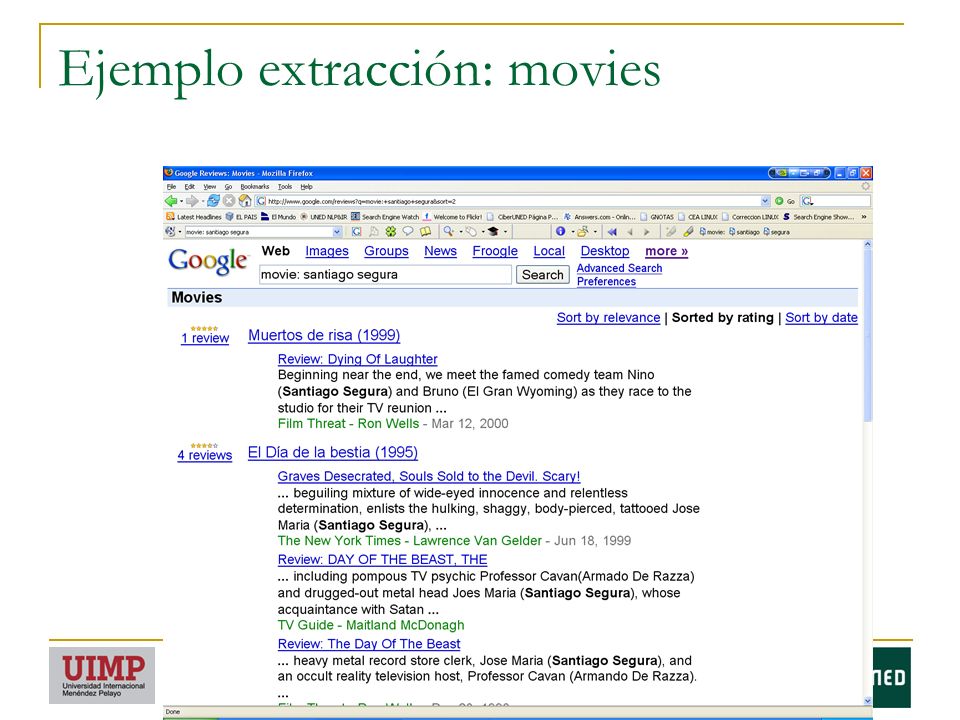Open Muertos de risa (1999) result

coord(324,336)
